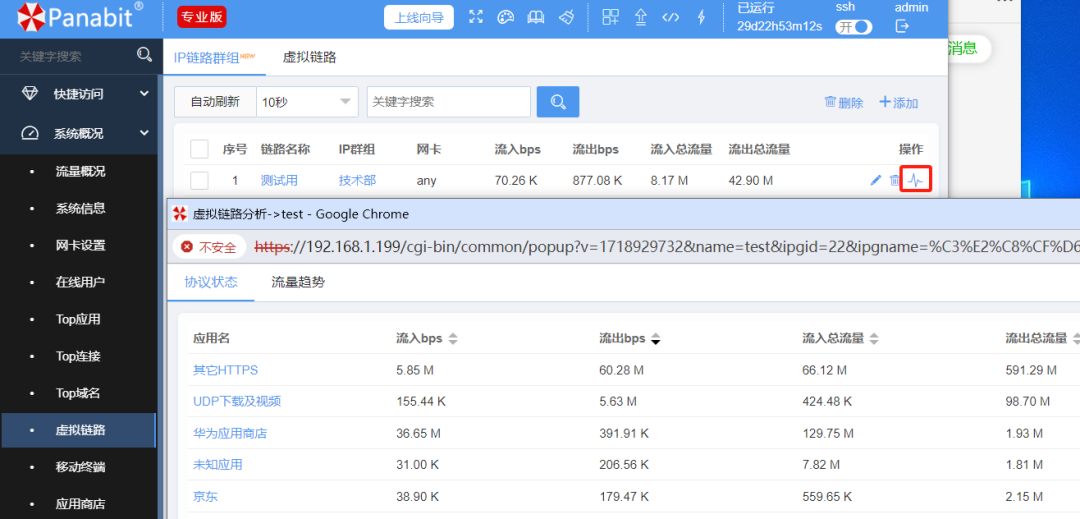
Task: Click the 自动刷新 button
Action: click(x=215, y=102)
